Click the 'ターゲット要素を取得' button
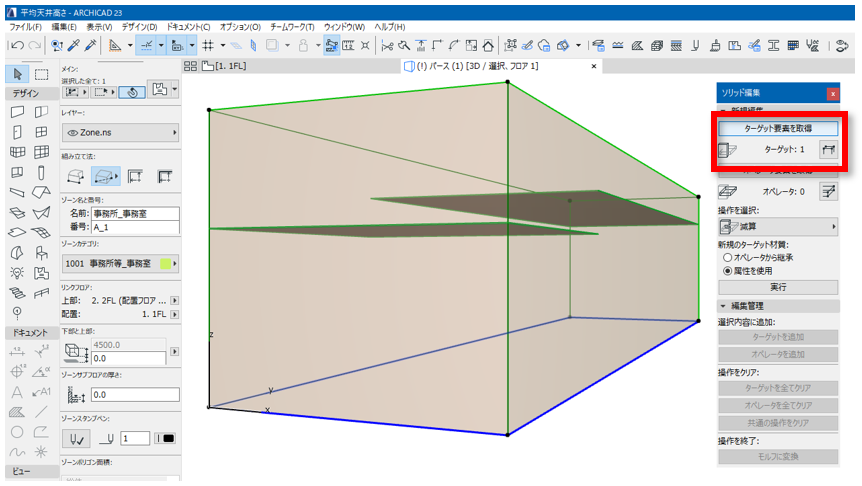Screen dimensions: 862x486 pos(778,128)
